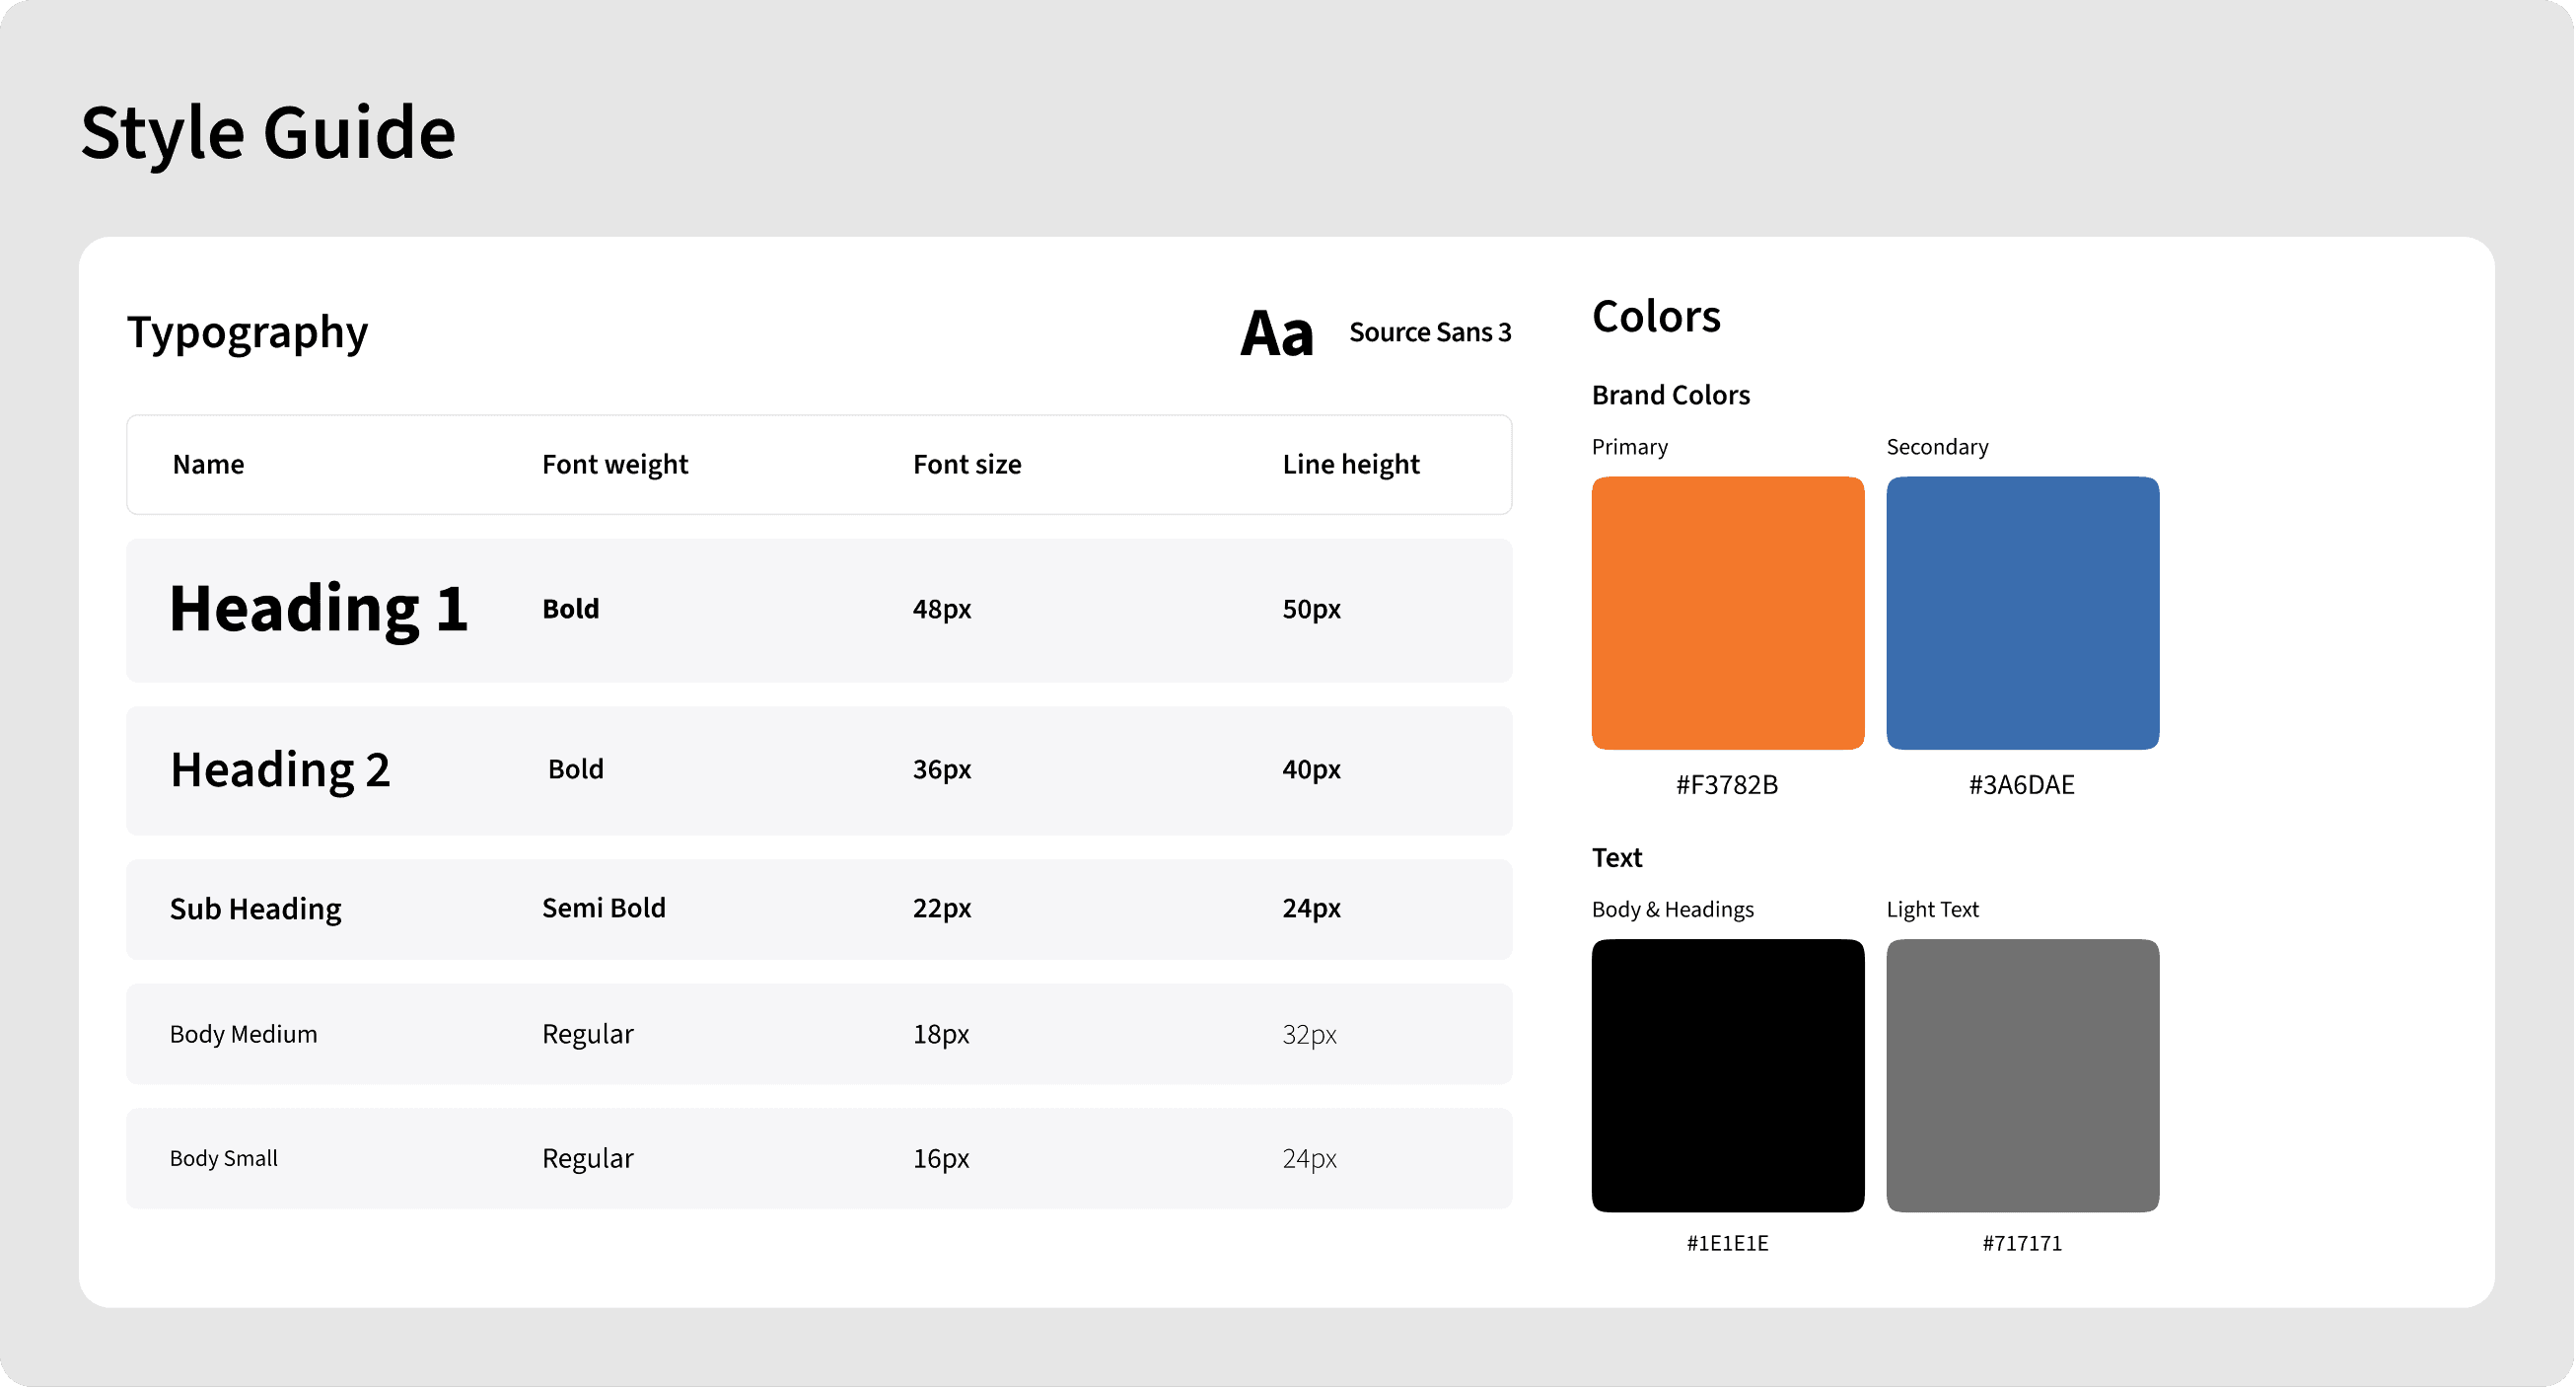This screenshot has width=2576, height=1387.
Task: Click the #F3782B hex code
Action: (1727, 785)
